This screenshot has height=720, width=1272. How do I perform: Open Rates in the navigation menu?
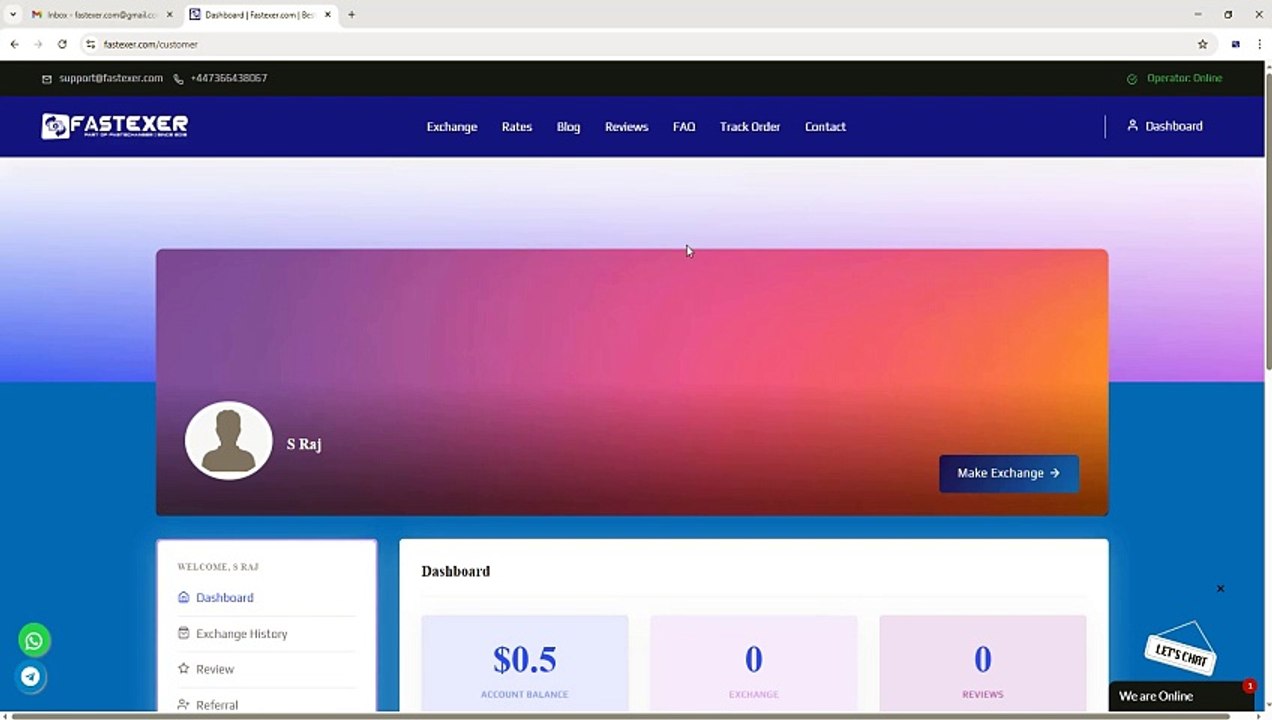click(x=517, y=127)
